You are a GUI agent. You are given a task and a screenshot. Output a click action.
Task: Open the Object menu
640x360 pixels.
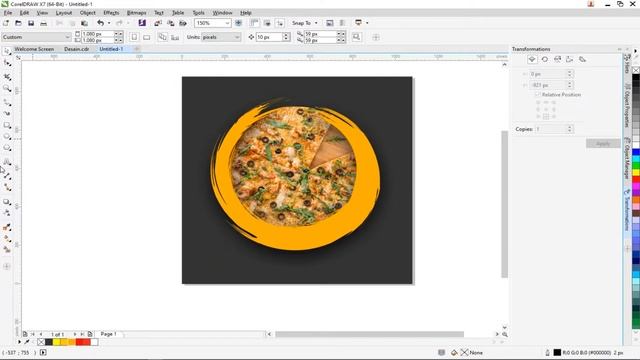tap(87, 13)
